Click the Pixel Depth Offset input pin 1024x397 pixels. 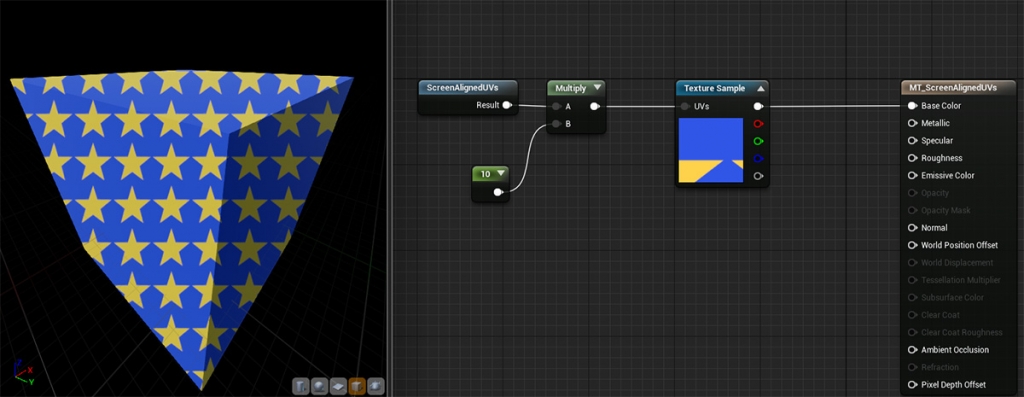tap(912, 385)
